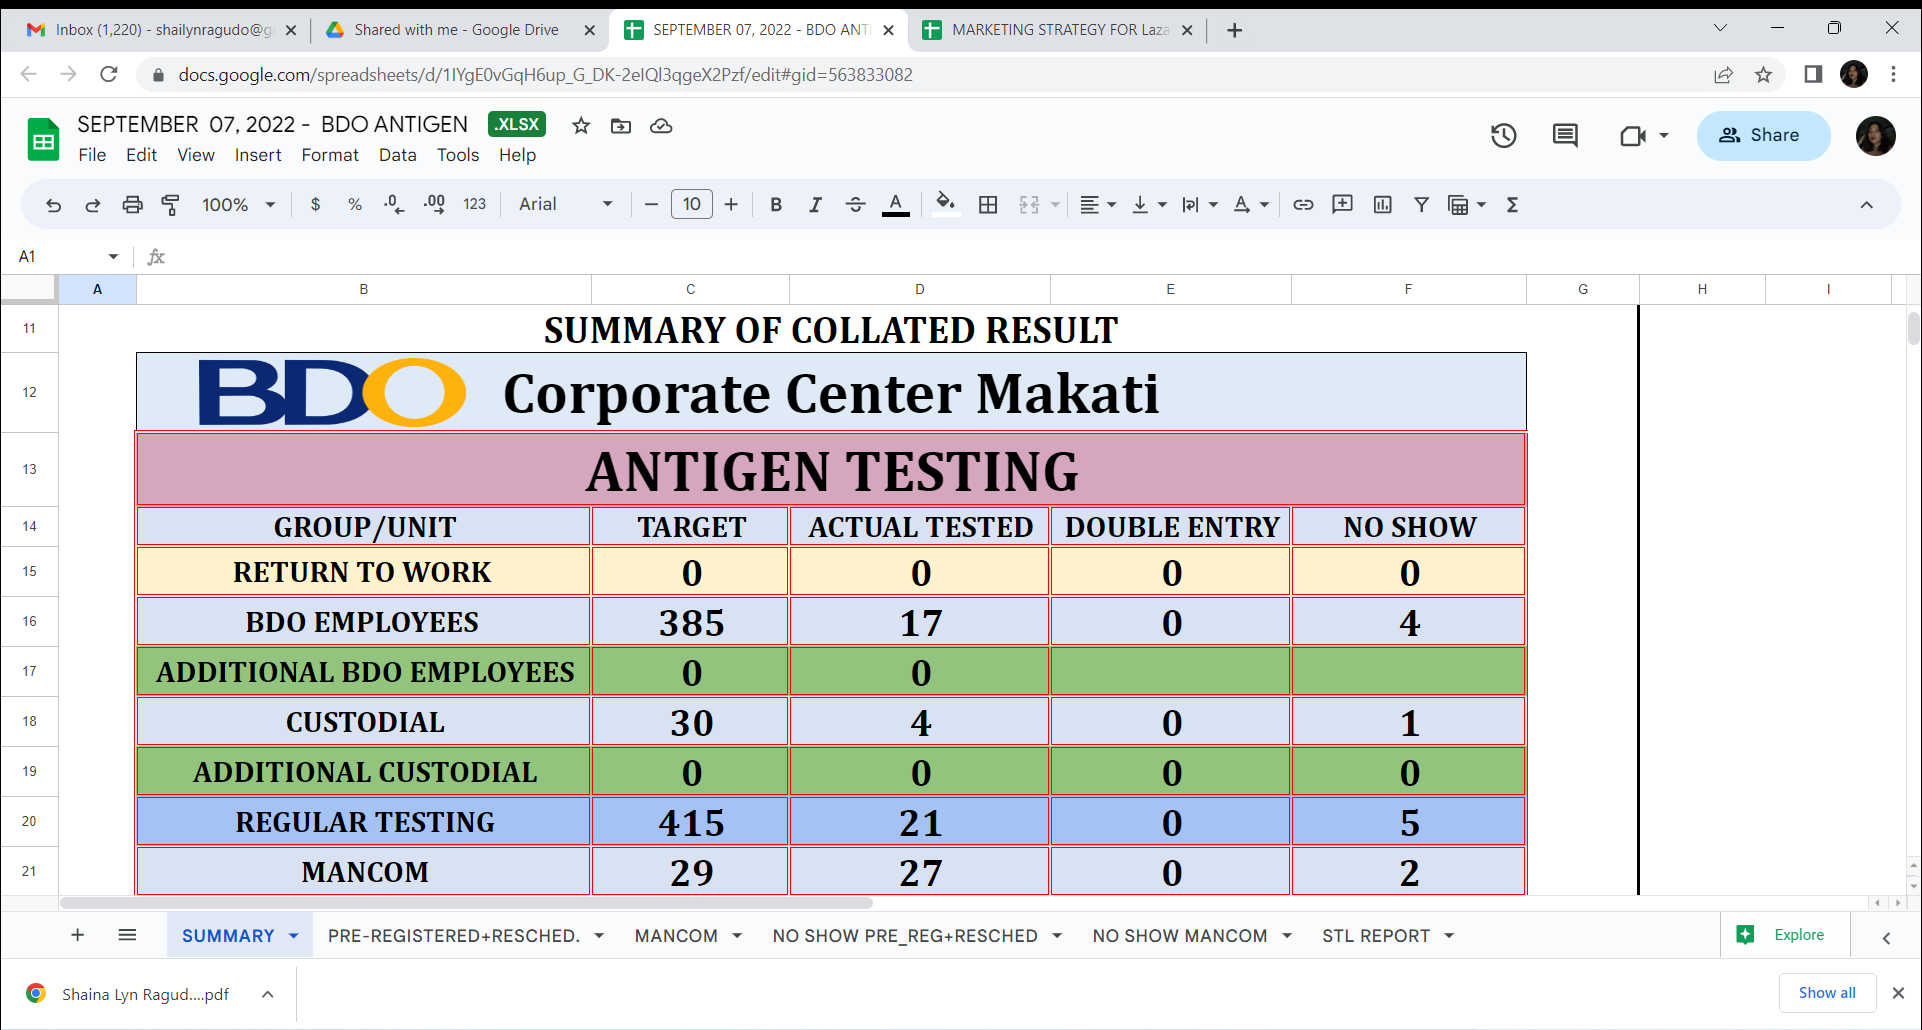Image resolution: width=1922 pixels, height=1030 pixels.
Task: Click the Share button
Action: pyautogui.click(x=1763, y=136)
